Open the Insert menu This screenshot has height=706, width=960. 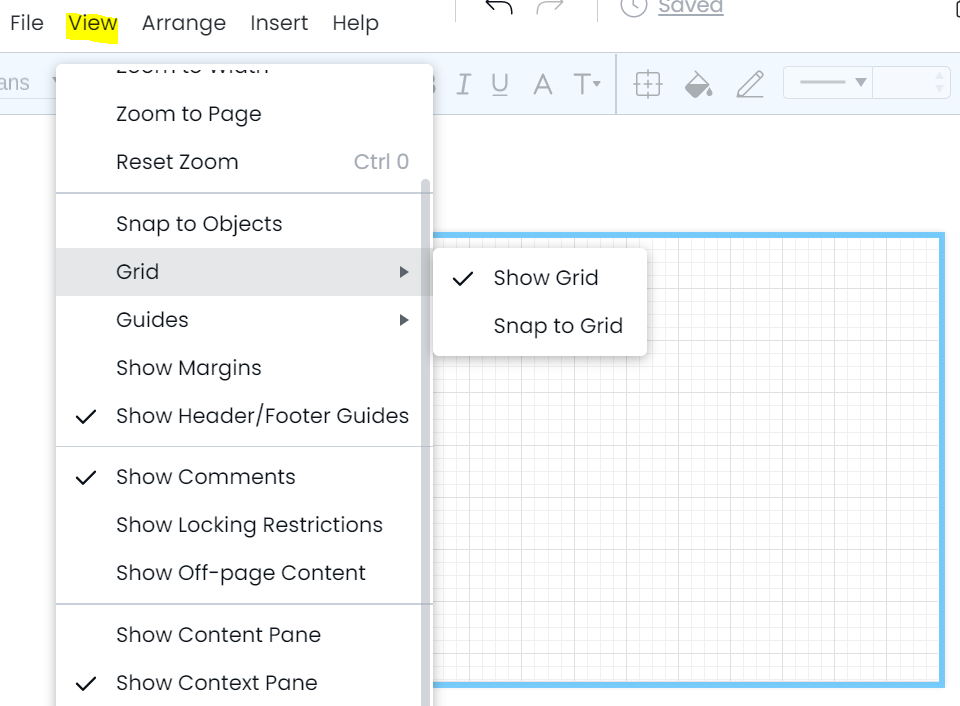pyautogui.click(x=279, y=23)
